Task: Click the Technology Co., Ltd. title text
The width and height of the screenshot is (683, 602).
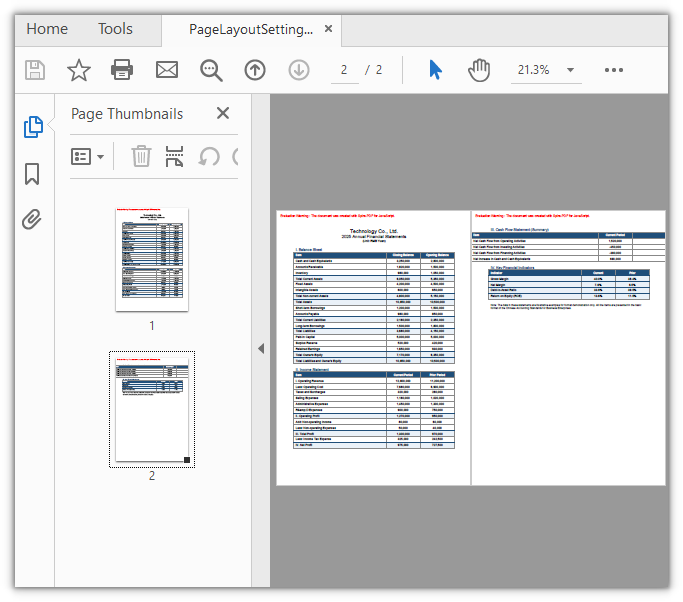Action: (374, 231)
